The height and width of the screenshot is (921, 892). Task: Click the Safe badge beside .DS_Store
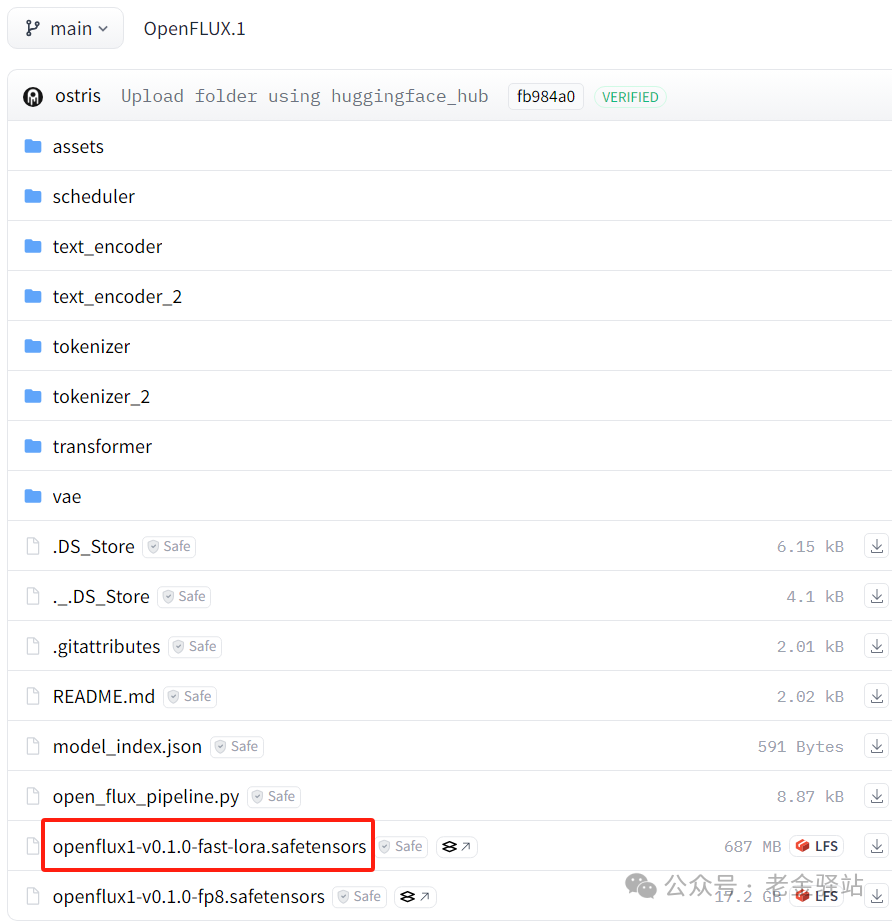pos(169,546)
